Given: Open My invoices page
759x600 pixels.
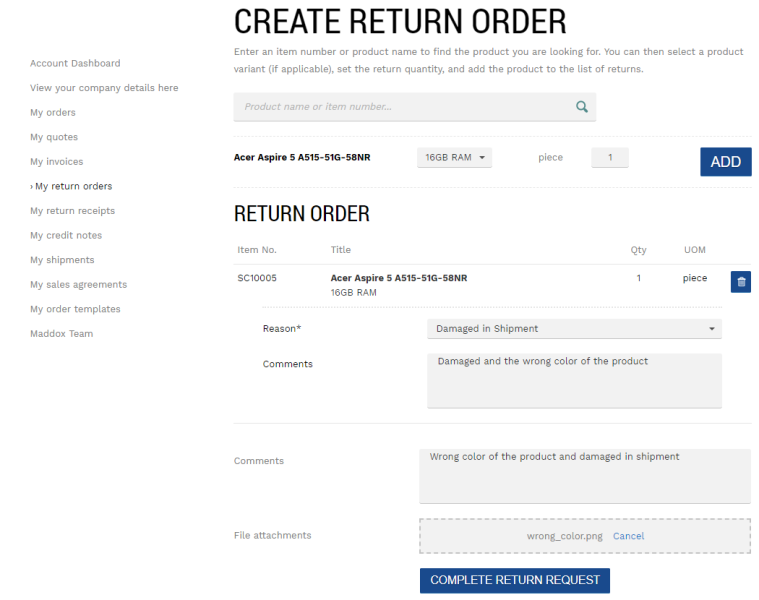Looking at the screenshot, I should [57, 162].
